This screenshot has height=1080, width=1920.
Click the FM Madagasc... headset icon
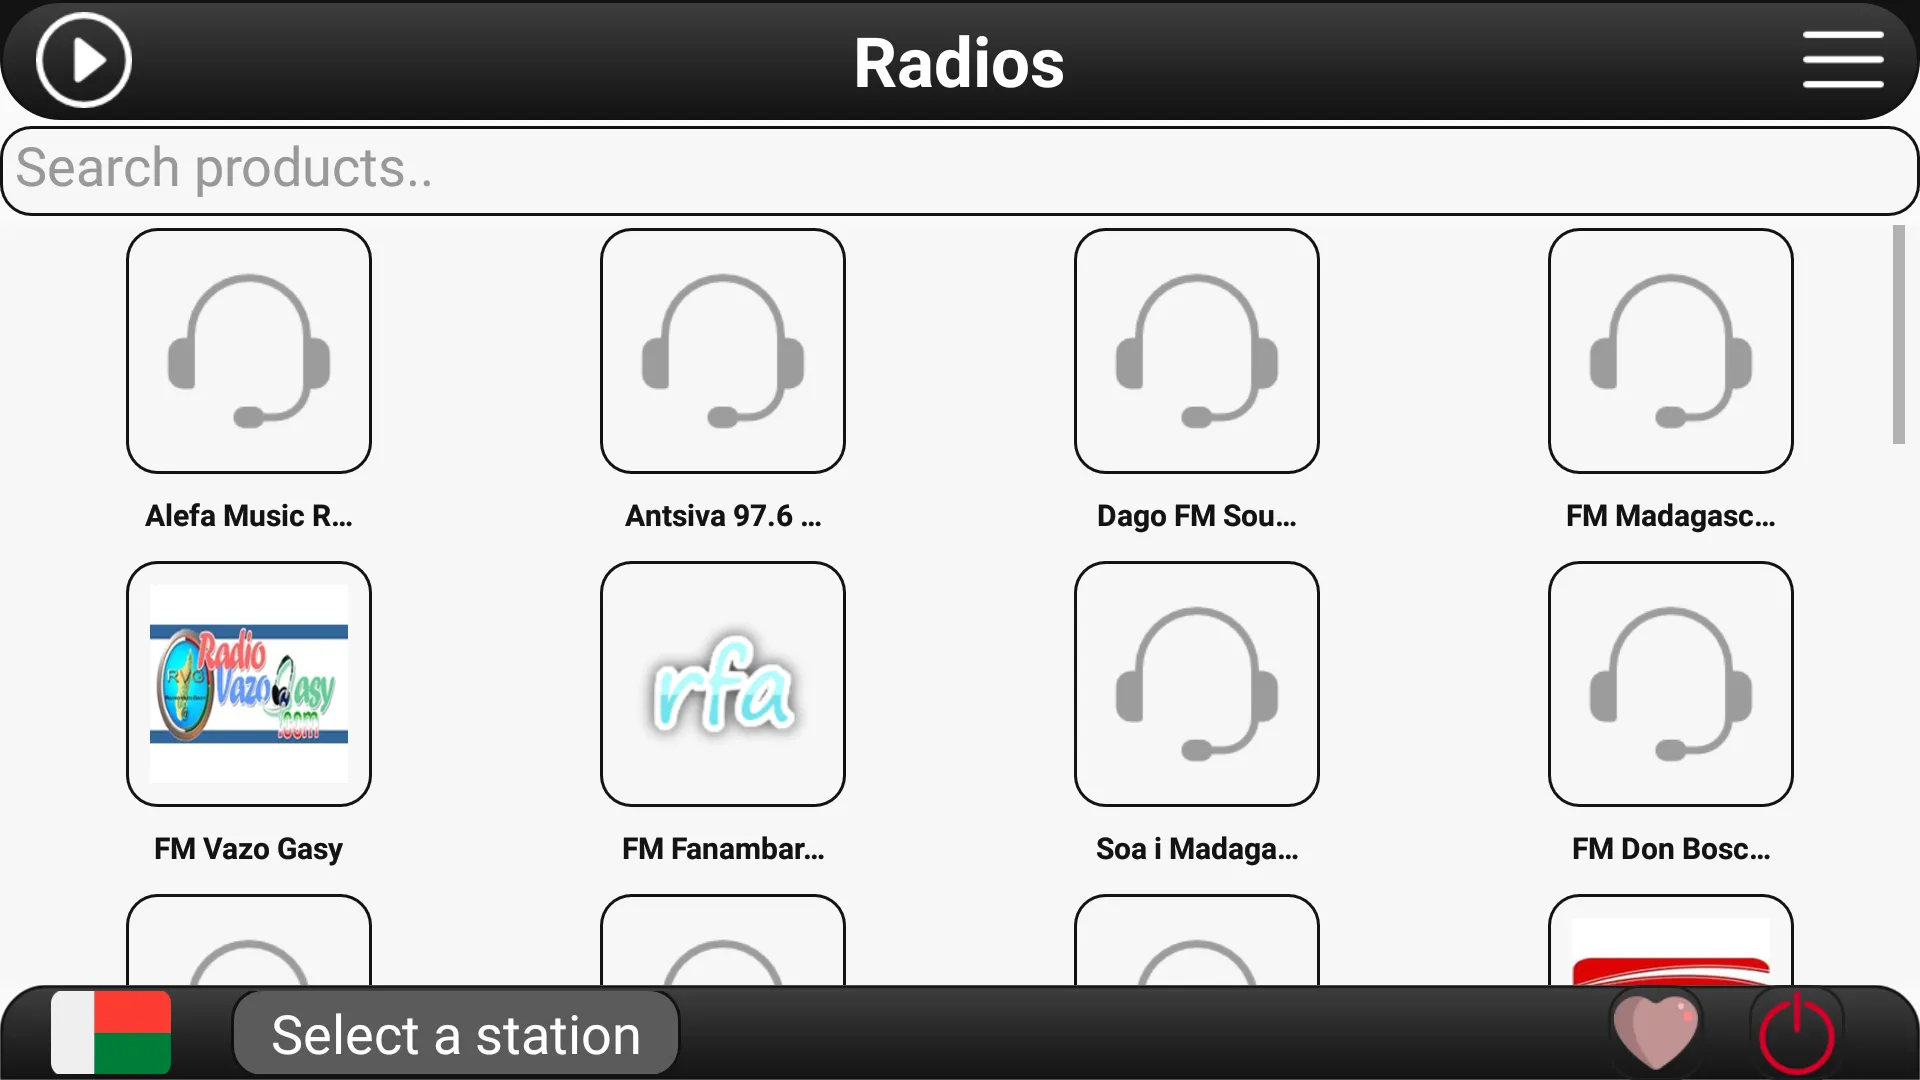[1671, 349]
